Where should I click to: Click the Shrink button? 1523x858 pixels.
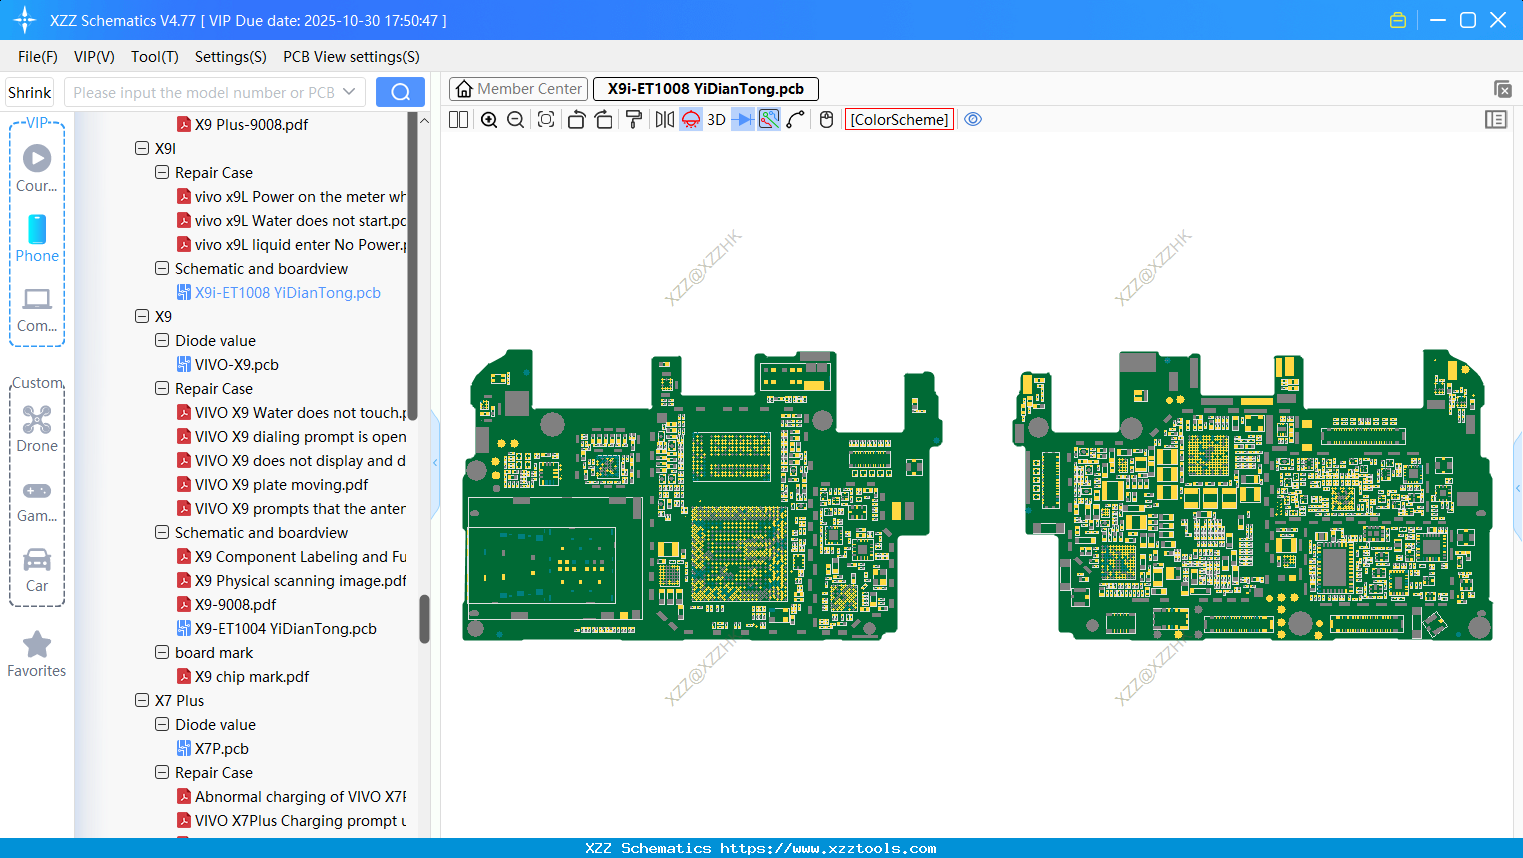pos(30,92)
